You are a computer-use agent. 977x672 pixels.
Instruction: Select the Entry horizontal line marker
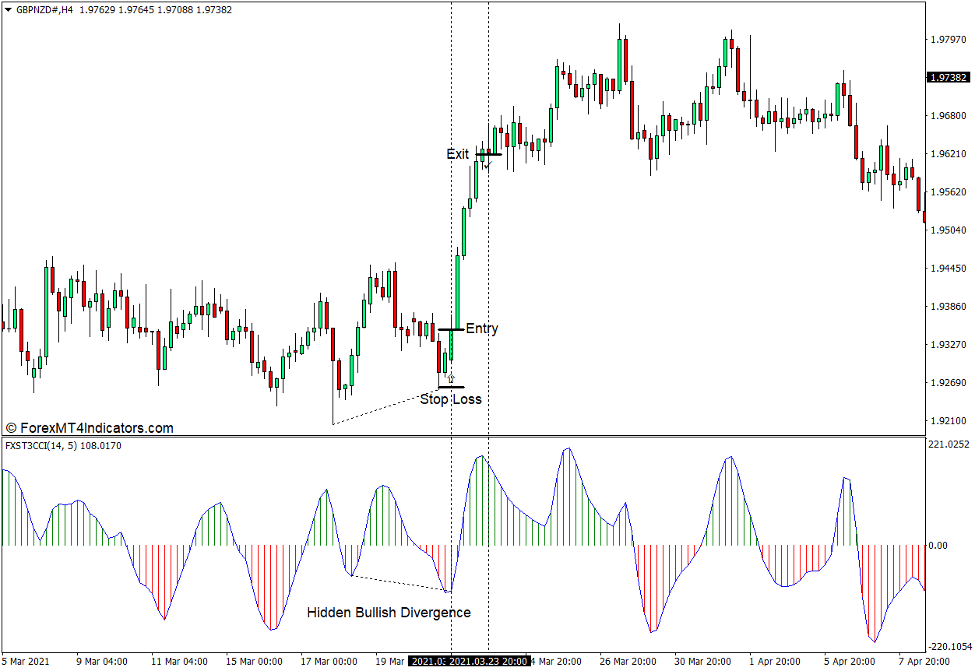(x=449, y=329)
